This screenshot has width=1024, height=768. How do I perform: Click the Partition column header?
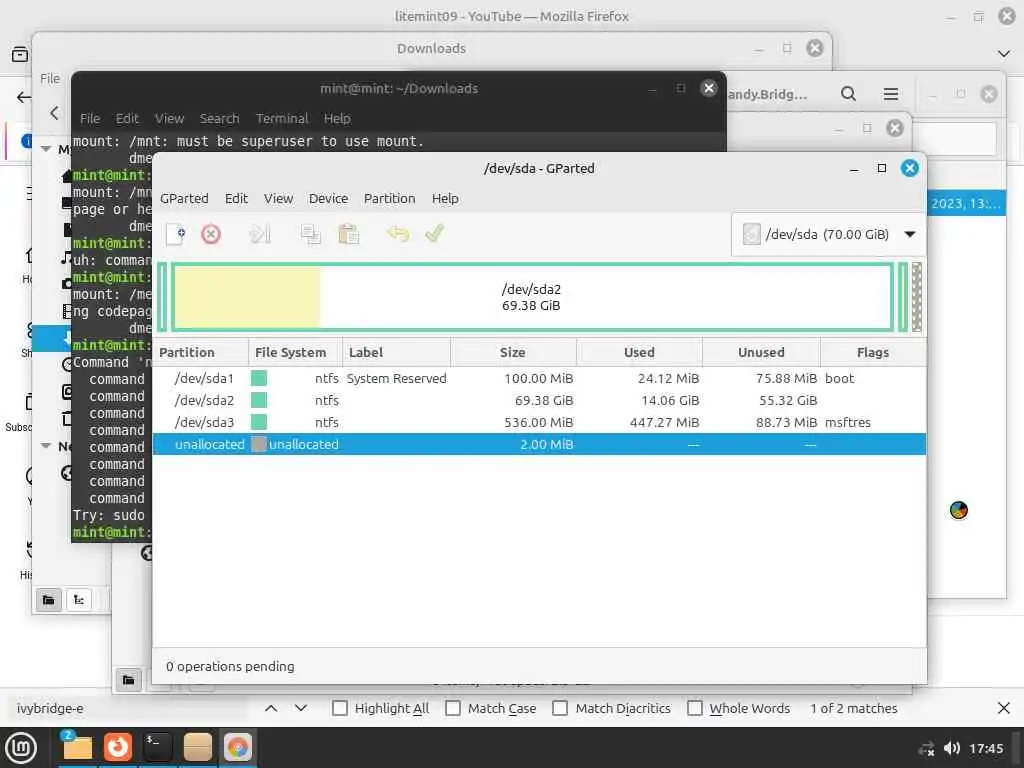tap(200, 353)
